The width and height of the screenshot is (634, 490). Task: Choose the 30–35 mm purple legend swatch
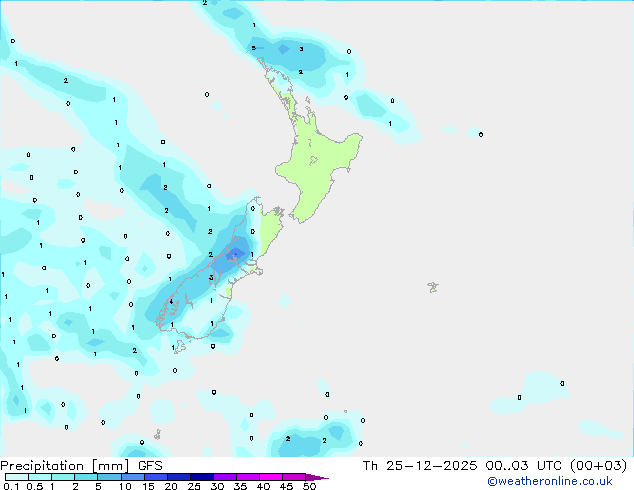coord(224,477)
